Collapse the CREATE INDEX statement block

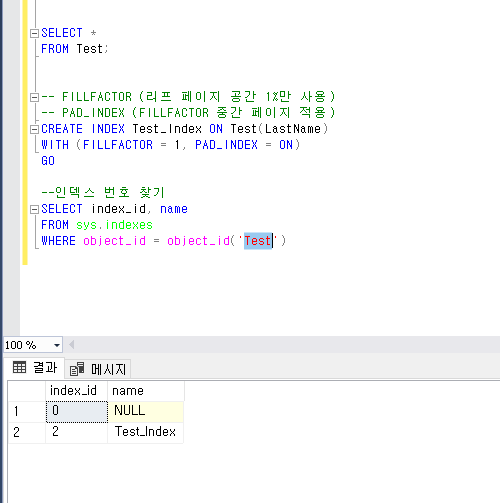pos(34,129)
